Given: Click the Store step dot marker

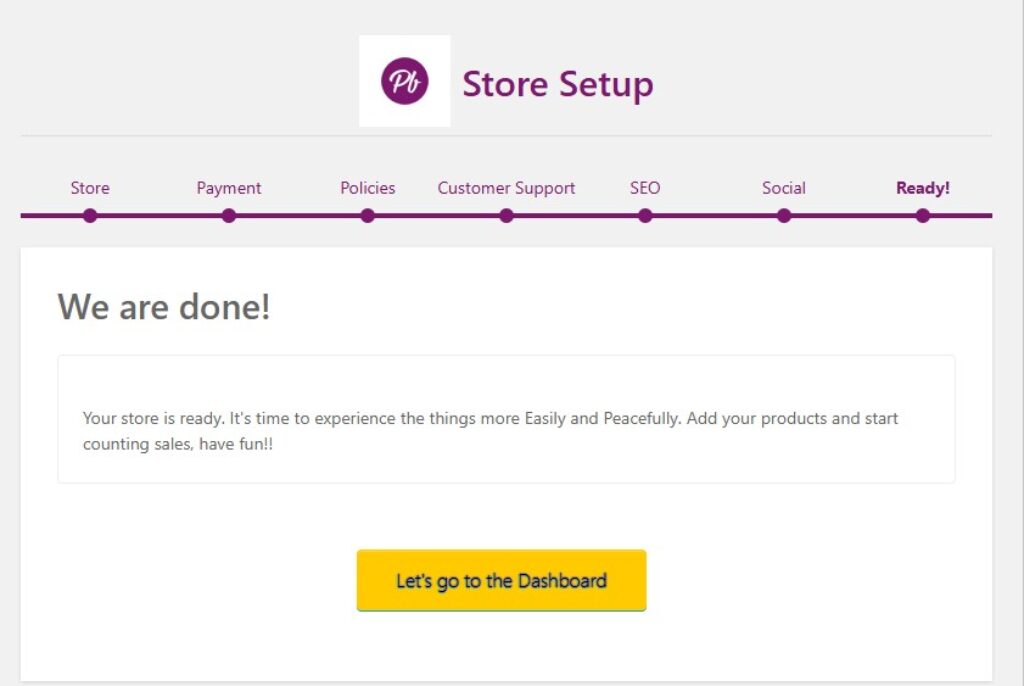Looking at the screenshot, I should [x=90, y=215].
